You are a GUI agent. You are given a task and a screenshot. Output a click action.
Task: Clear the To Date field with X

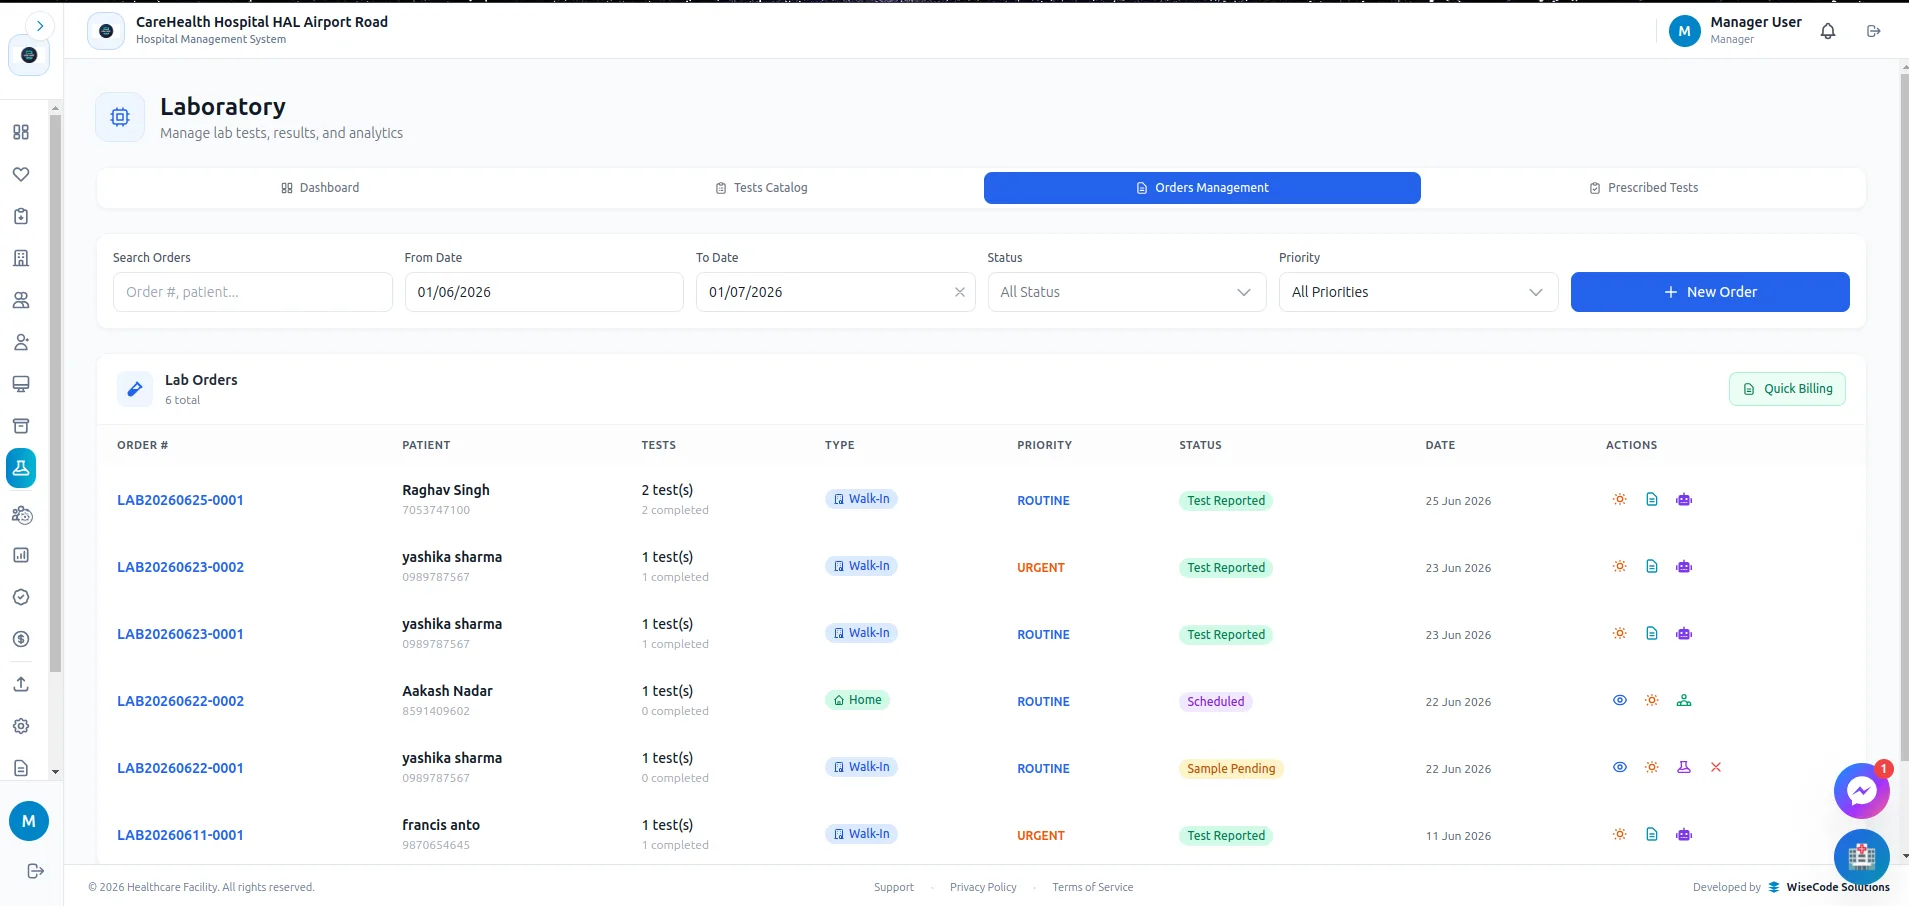[x=960, y=292]
